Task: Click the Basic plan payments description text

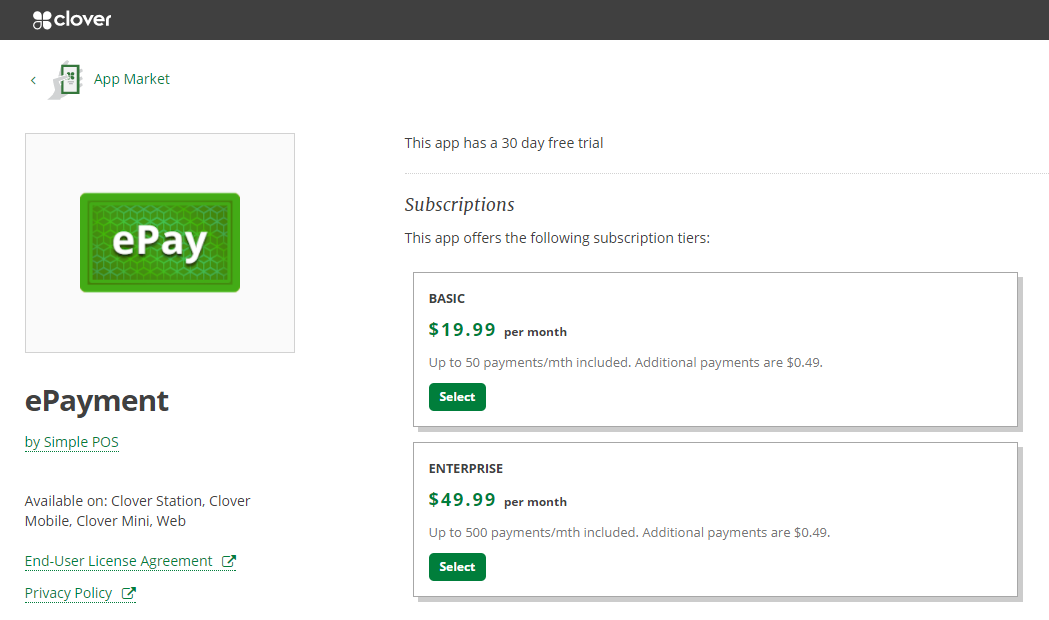Action: click(626, 363)
